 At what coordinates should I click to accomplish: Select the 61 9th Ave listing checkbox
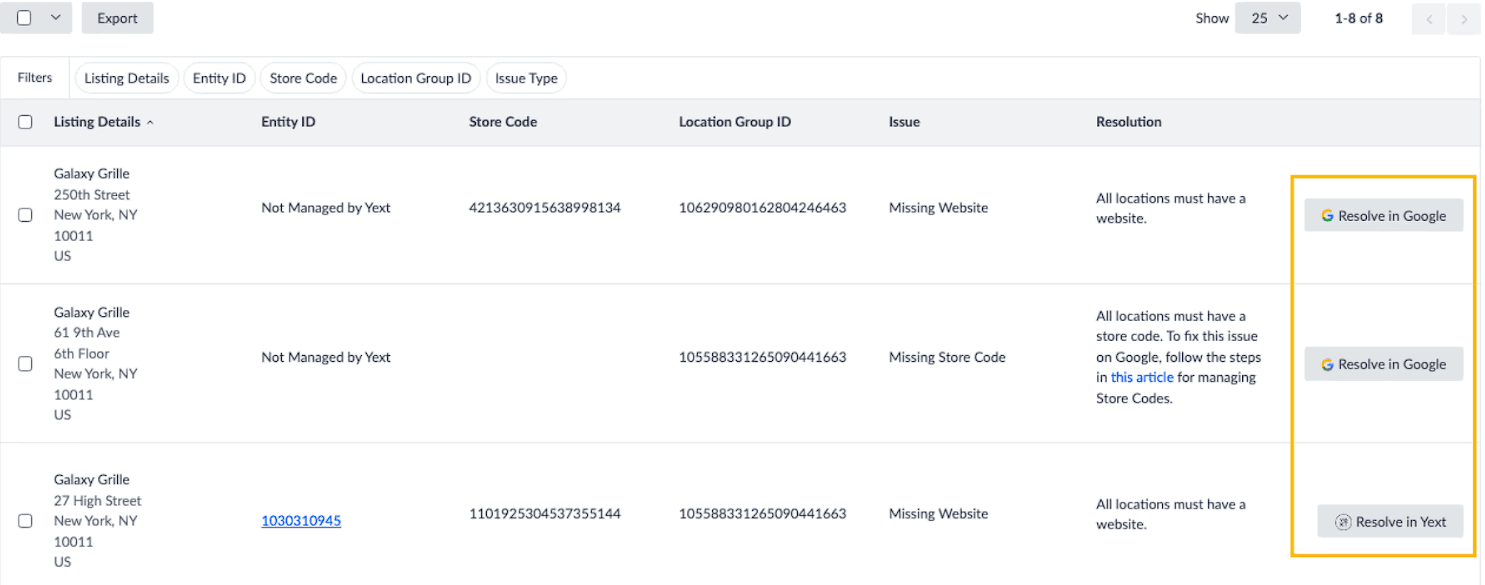pyautogui.click(x=25, y=364)
